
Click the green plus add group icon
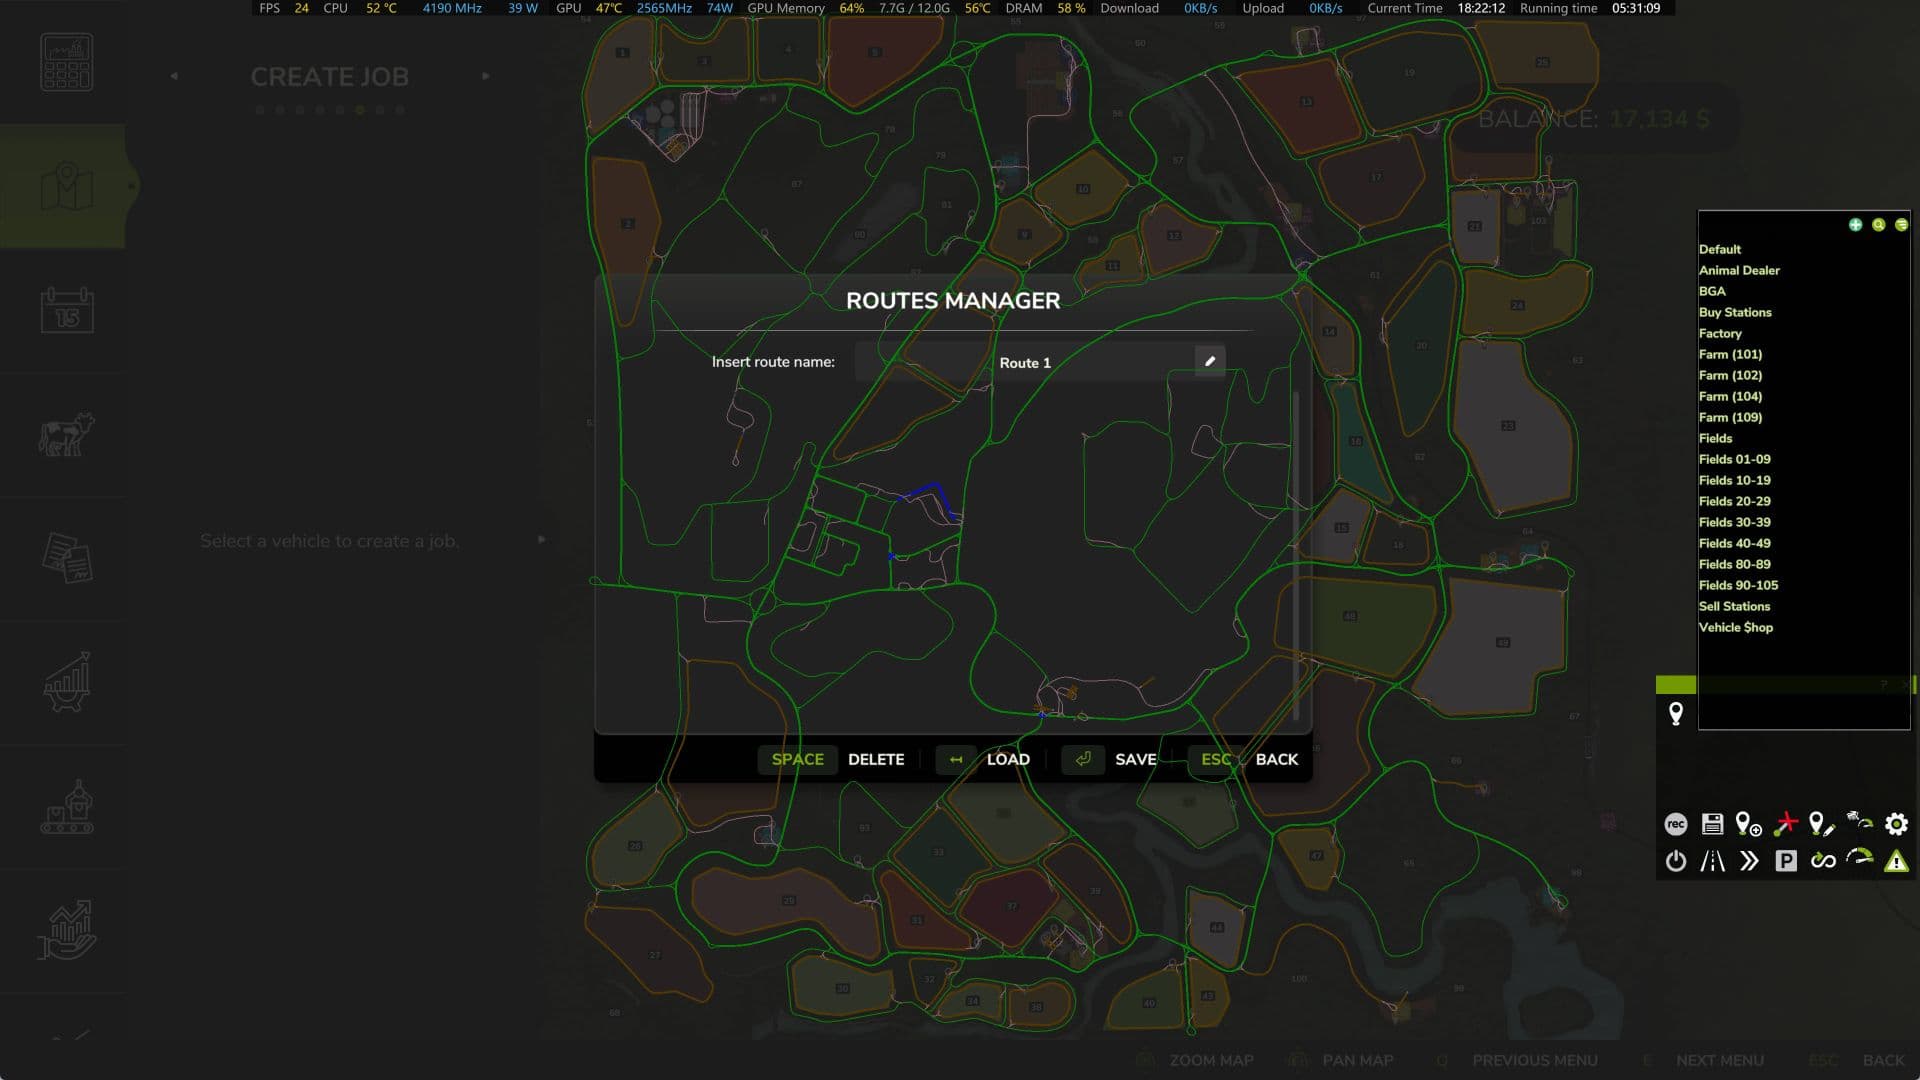pos(1855,225)
